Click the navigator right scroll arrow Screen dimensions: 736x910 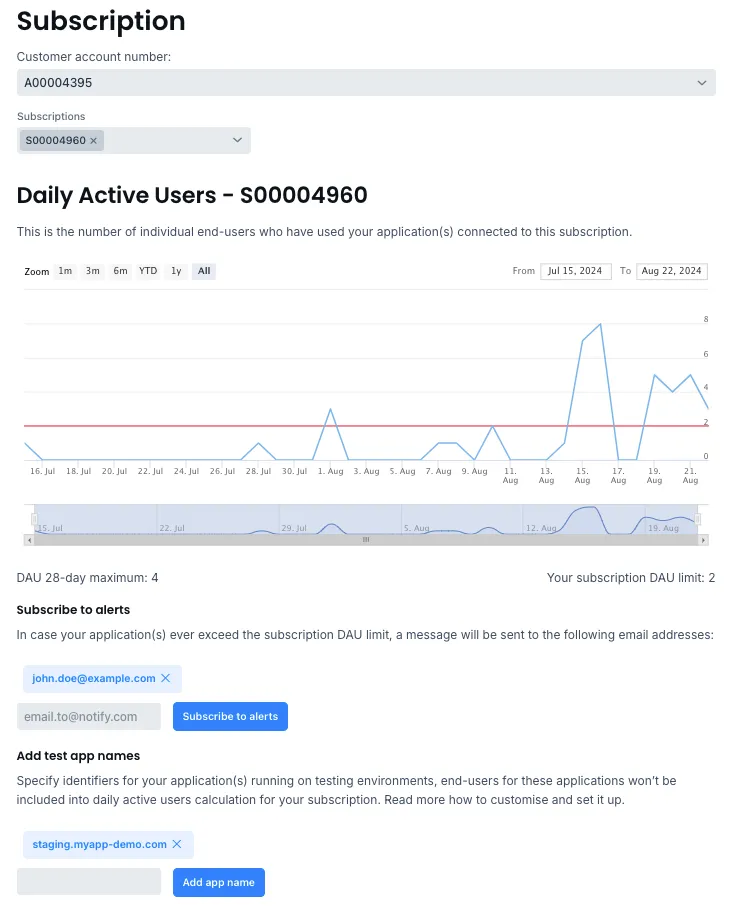pos(703,539)
